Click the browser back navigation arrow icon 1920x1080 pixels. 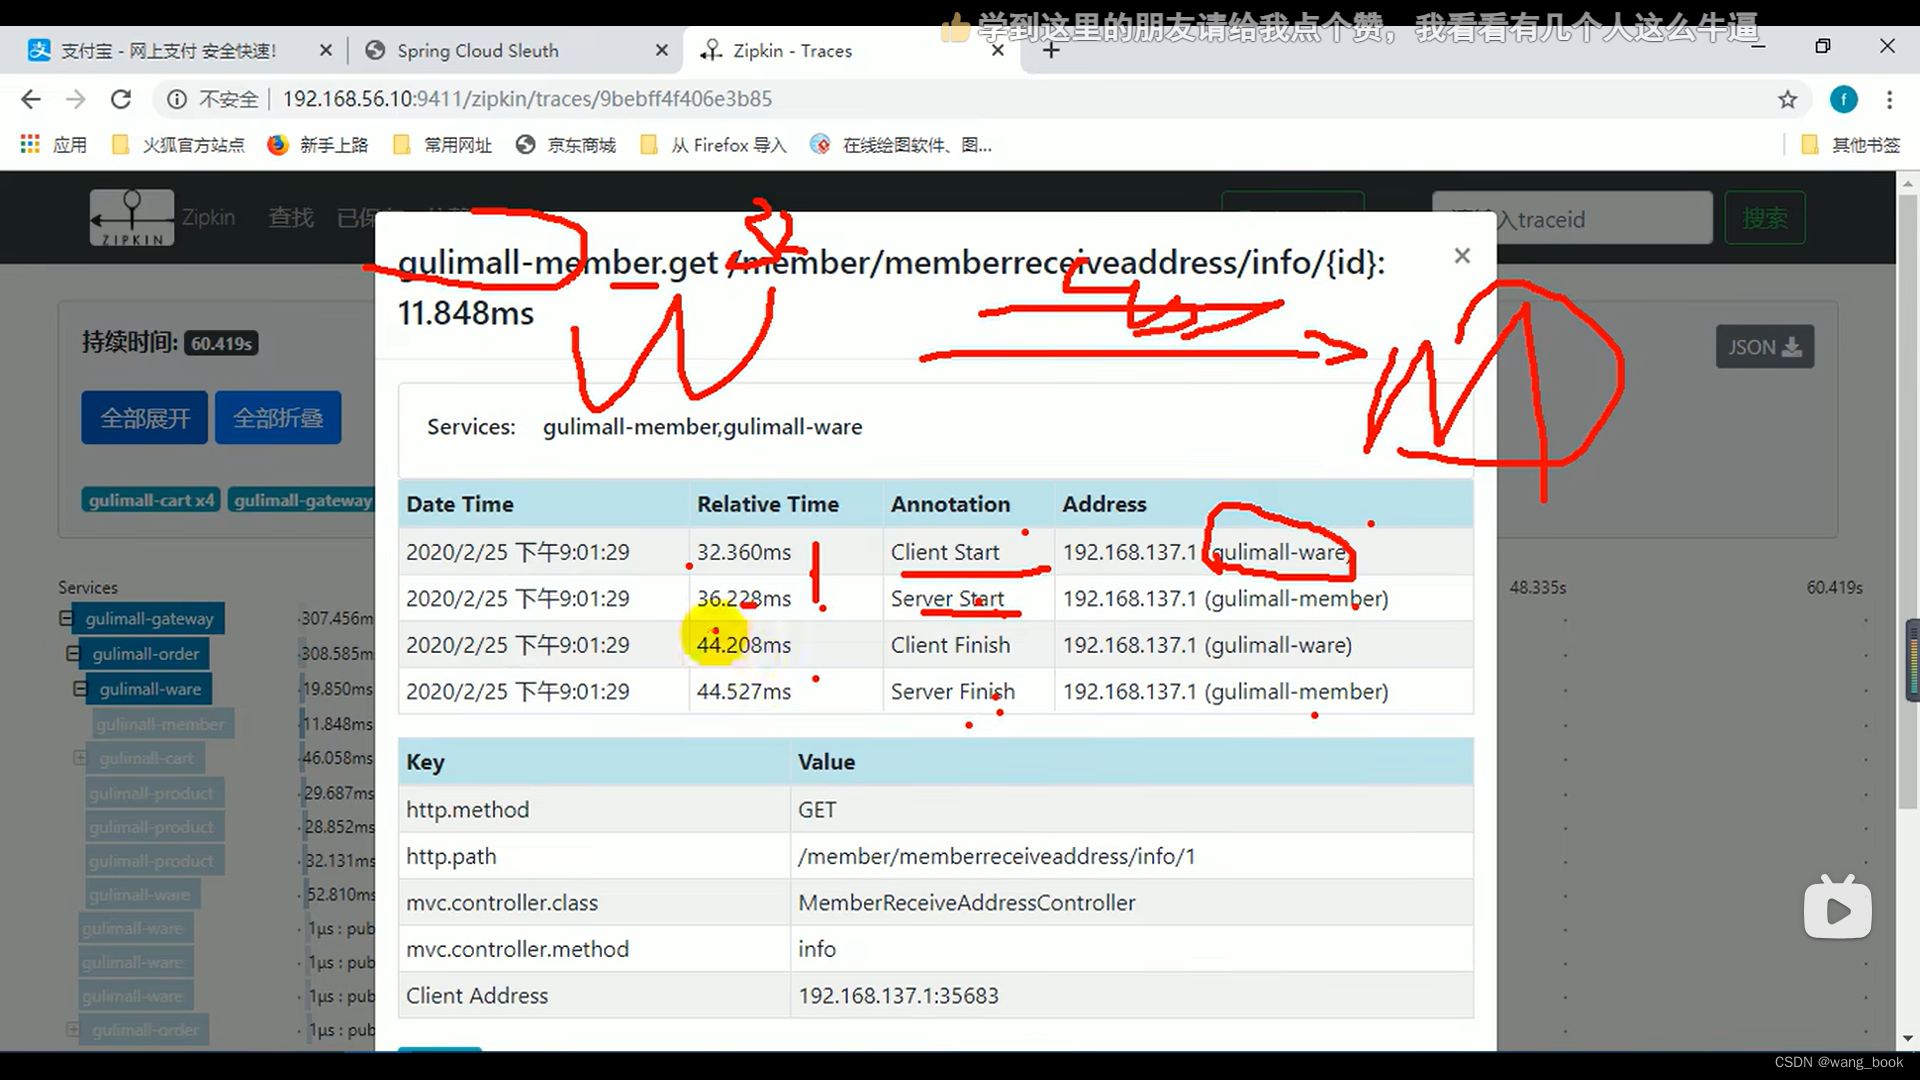pos(30,98)
